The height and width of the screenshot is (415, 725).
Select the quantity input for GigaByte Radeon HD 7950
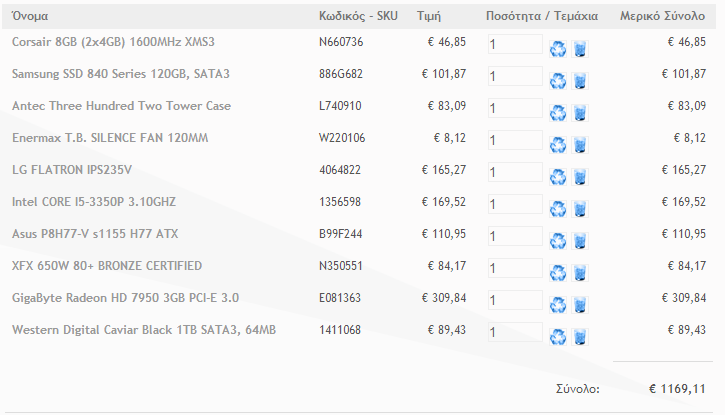tap(515, 300)
